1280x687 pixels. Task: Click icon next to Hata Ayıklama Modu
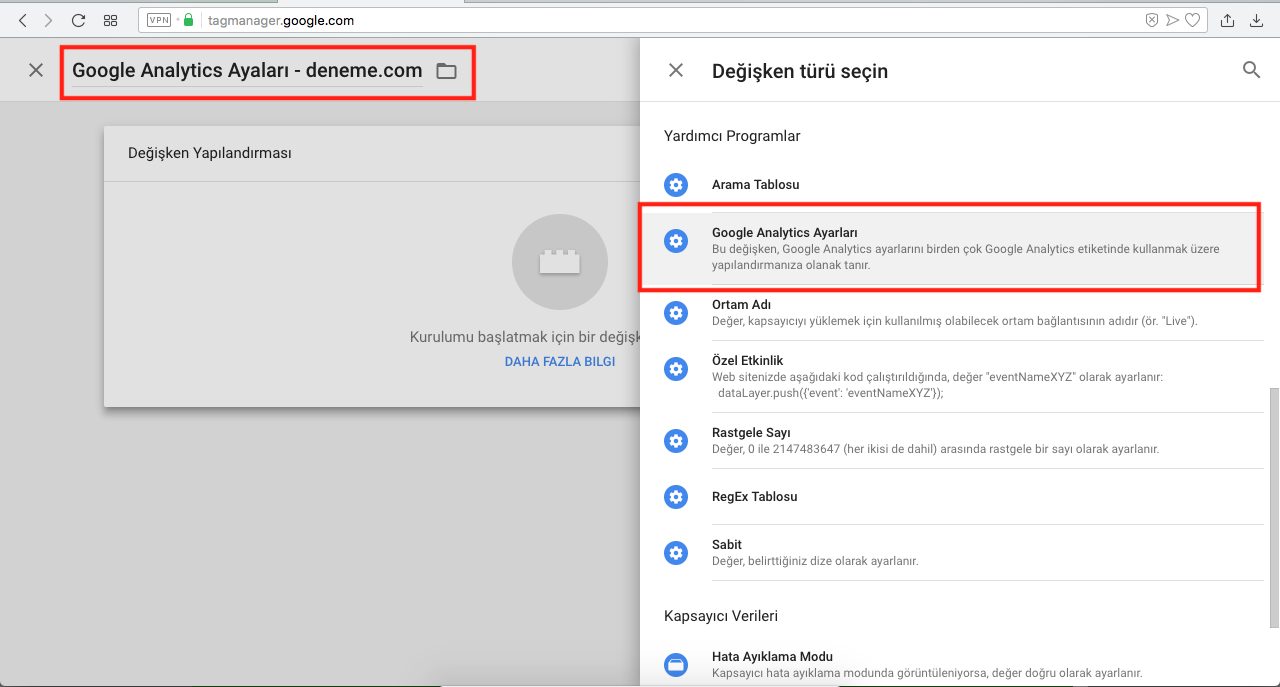pos(676,665)
